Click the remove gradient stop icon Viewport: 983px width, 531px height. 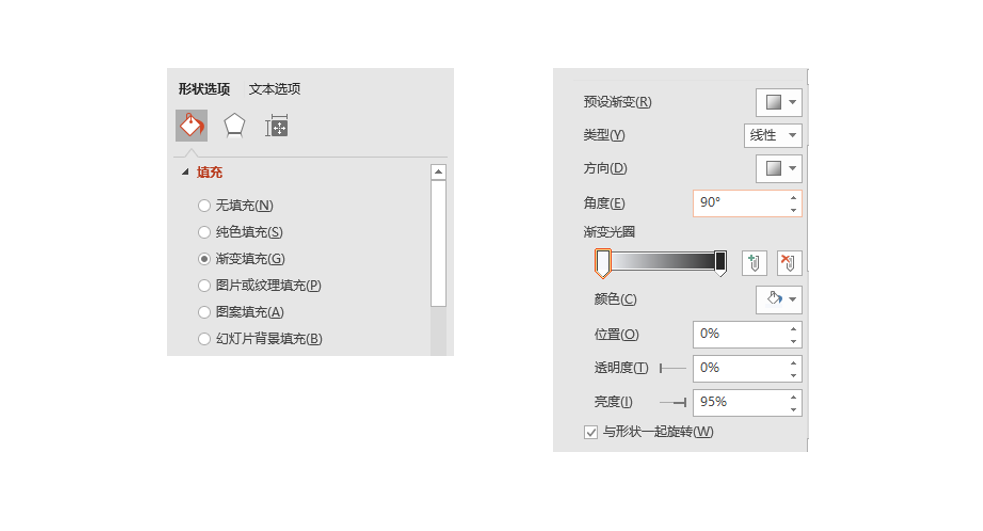click(789, 263)
